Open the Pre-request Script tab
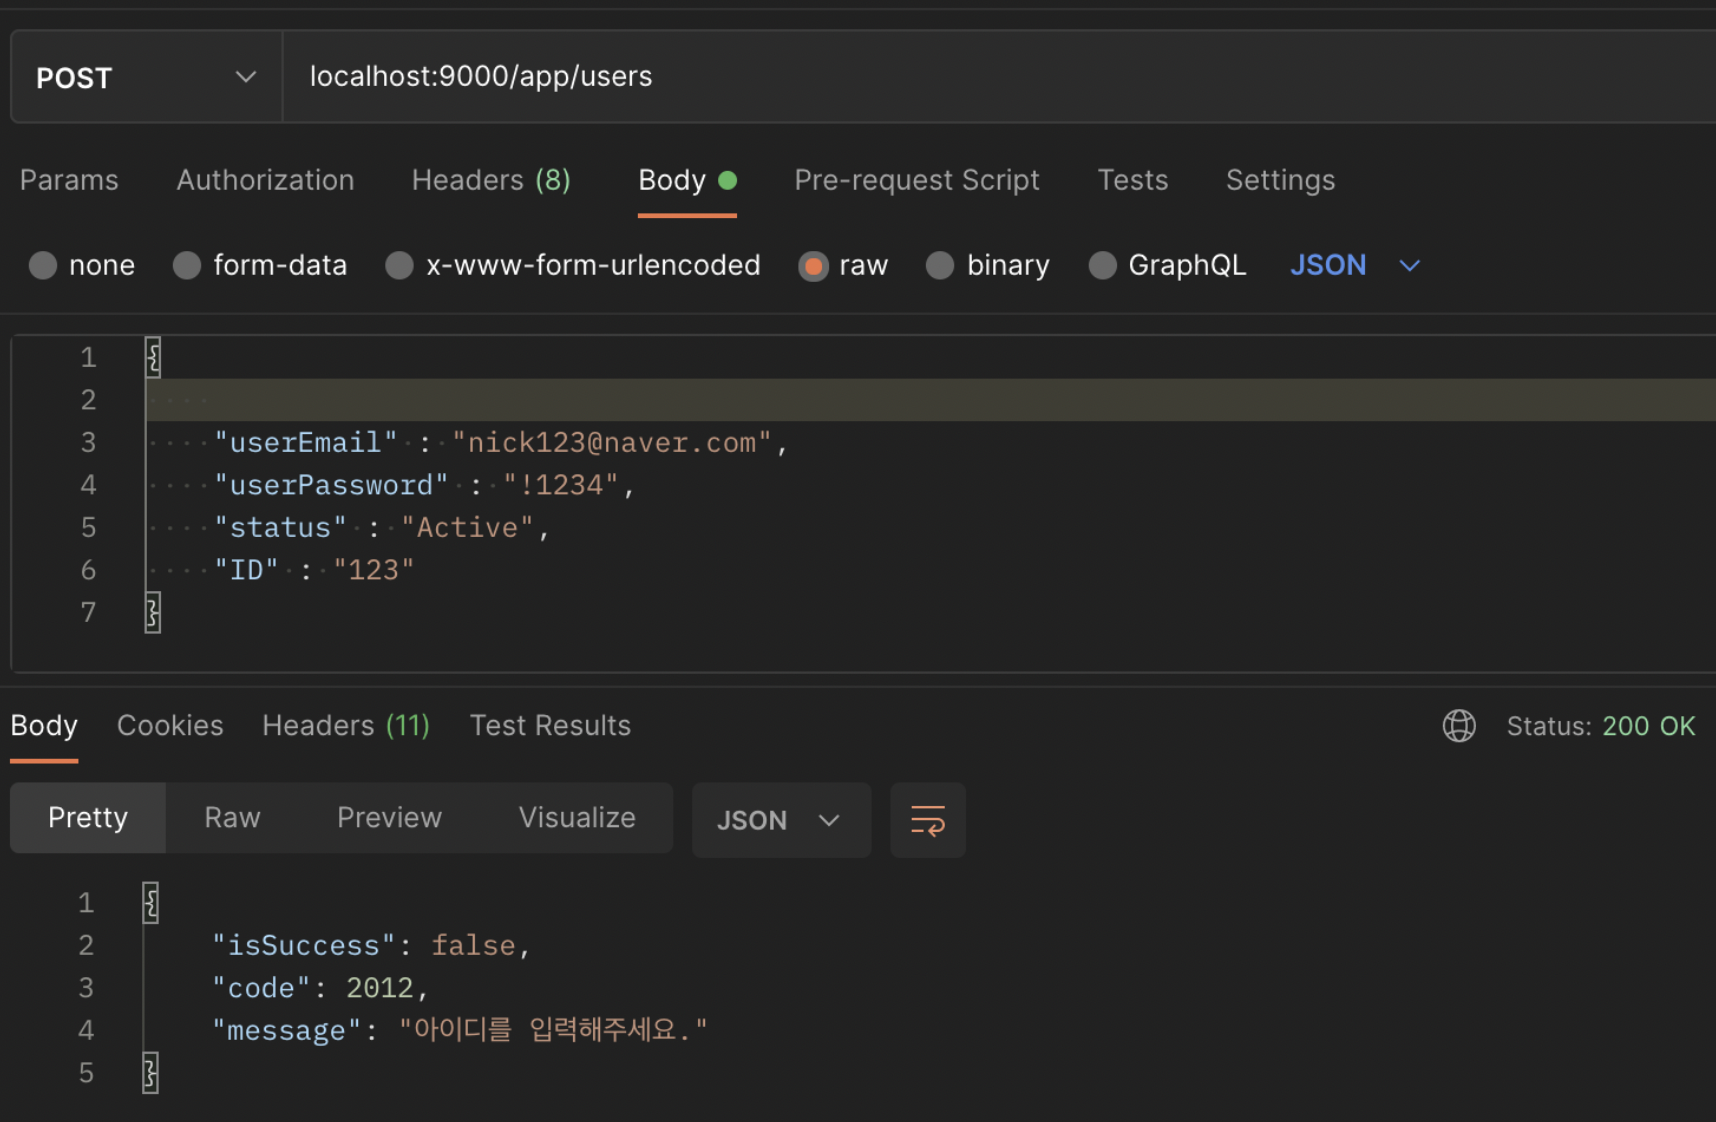Viewport: 1716px width, 1122px height. 916,180
